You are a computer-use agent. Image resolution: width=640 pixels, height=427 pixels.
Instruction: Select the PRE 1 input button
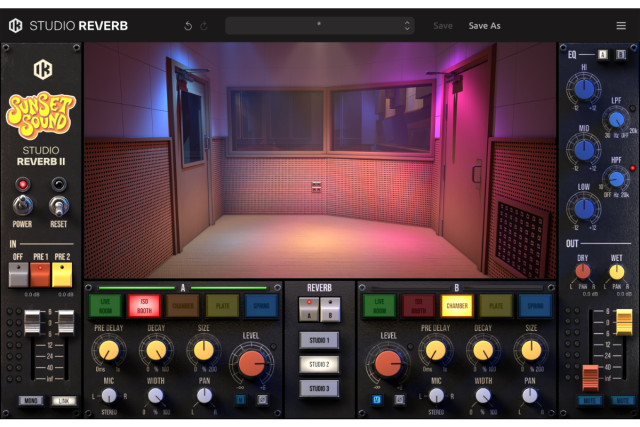click(40, 274)
